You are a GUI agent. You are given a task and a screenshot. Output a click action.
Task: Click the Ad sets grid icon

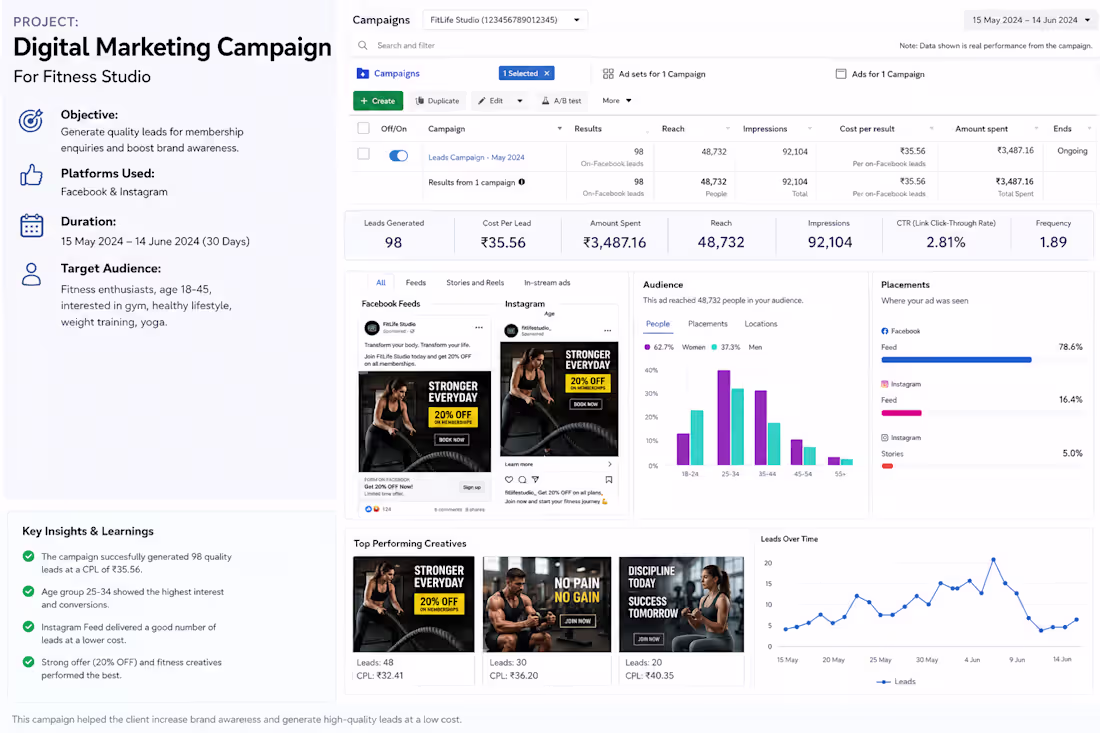coord(608,74)
